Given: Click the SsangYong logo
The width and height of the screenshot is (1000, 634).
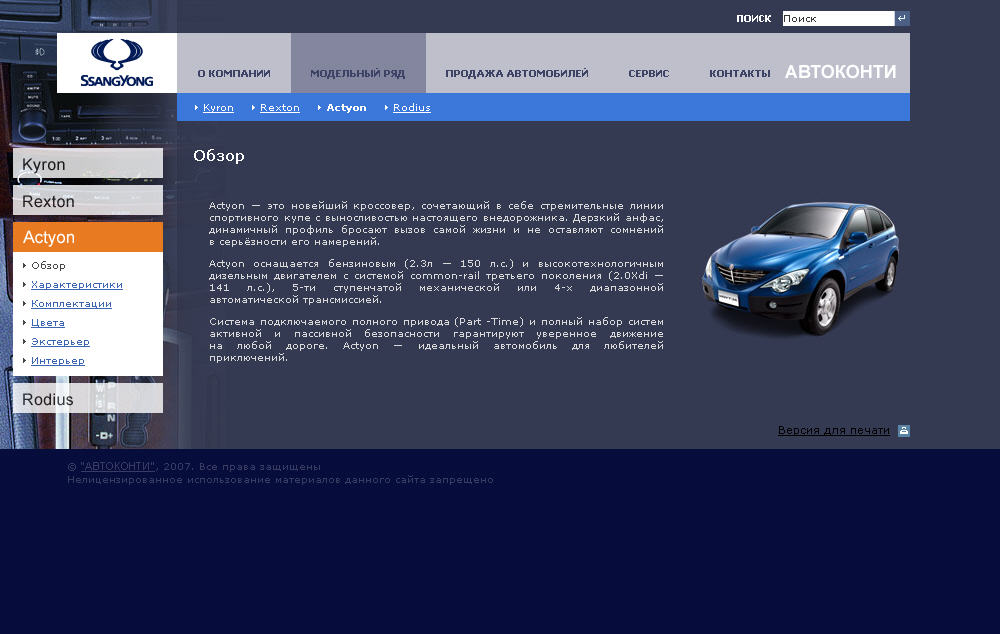Looking at the screenshot, I should pos(117,63).
